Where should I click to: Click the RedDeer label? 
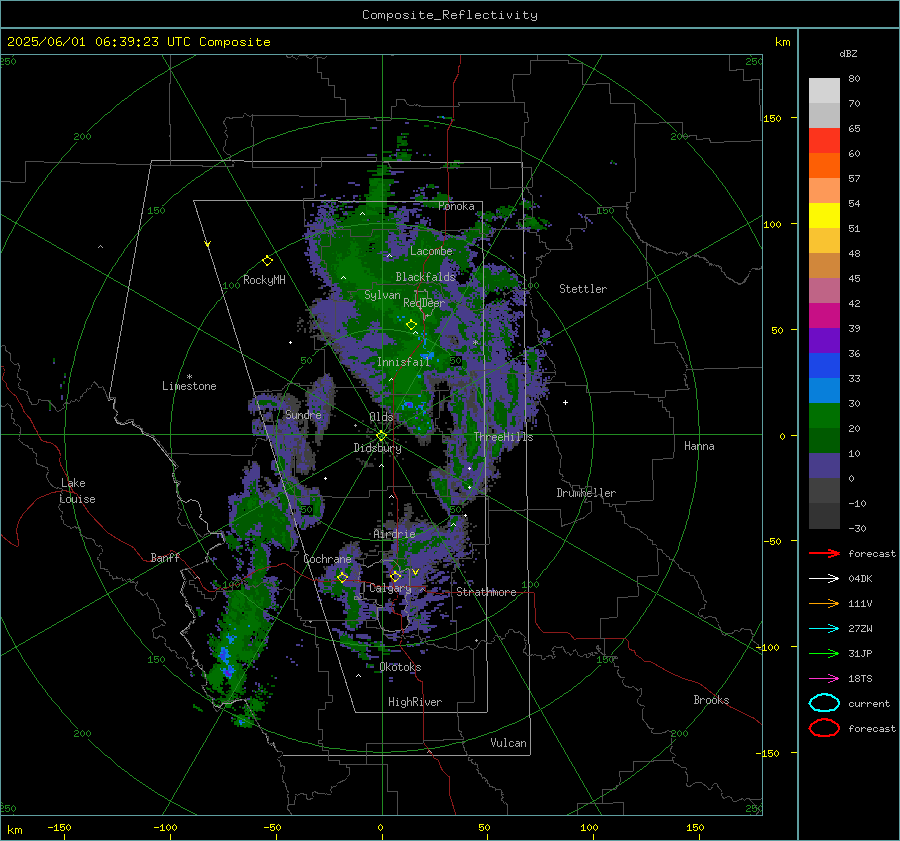(424, 303)
